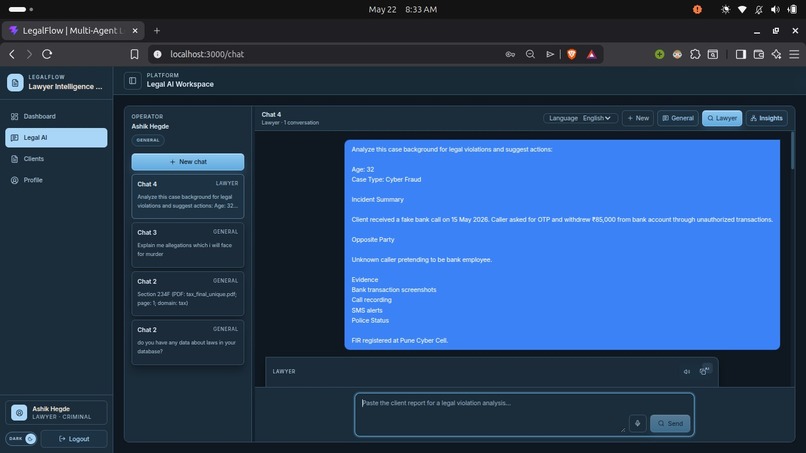Play the Lawyer response audio with the speaker icon

coord(687,372)
